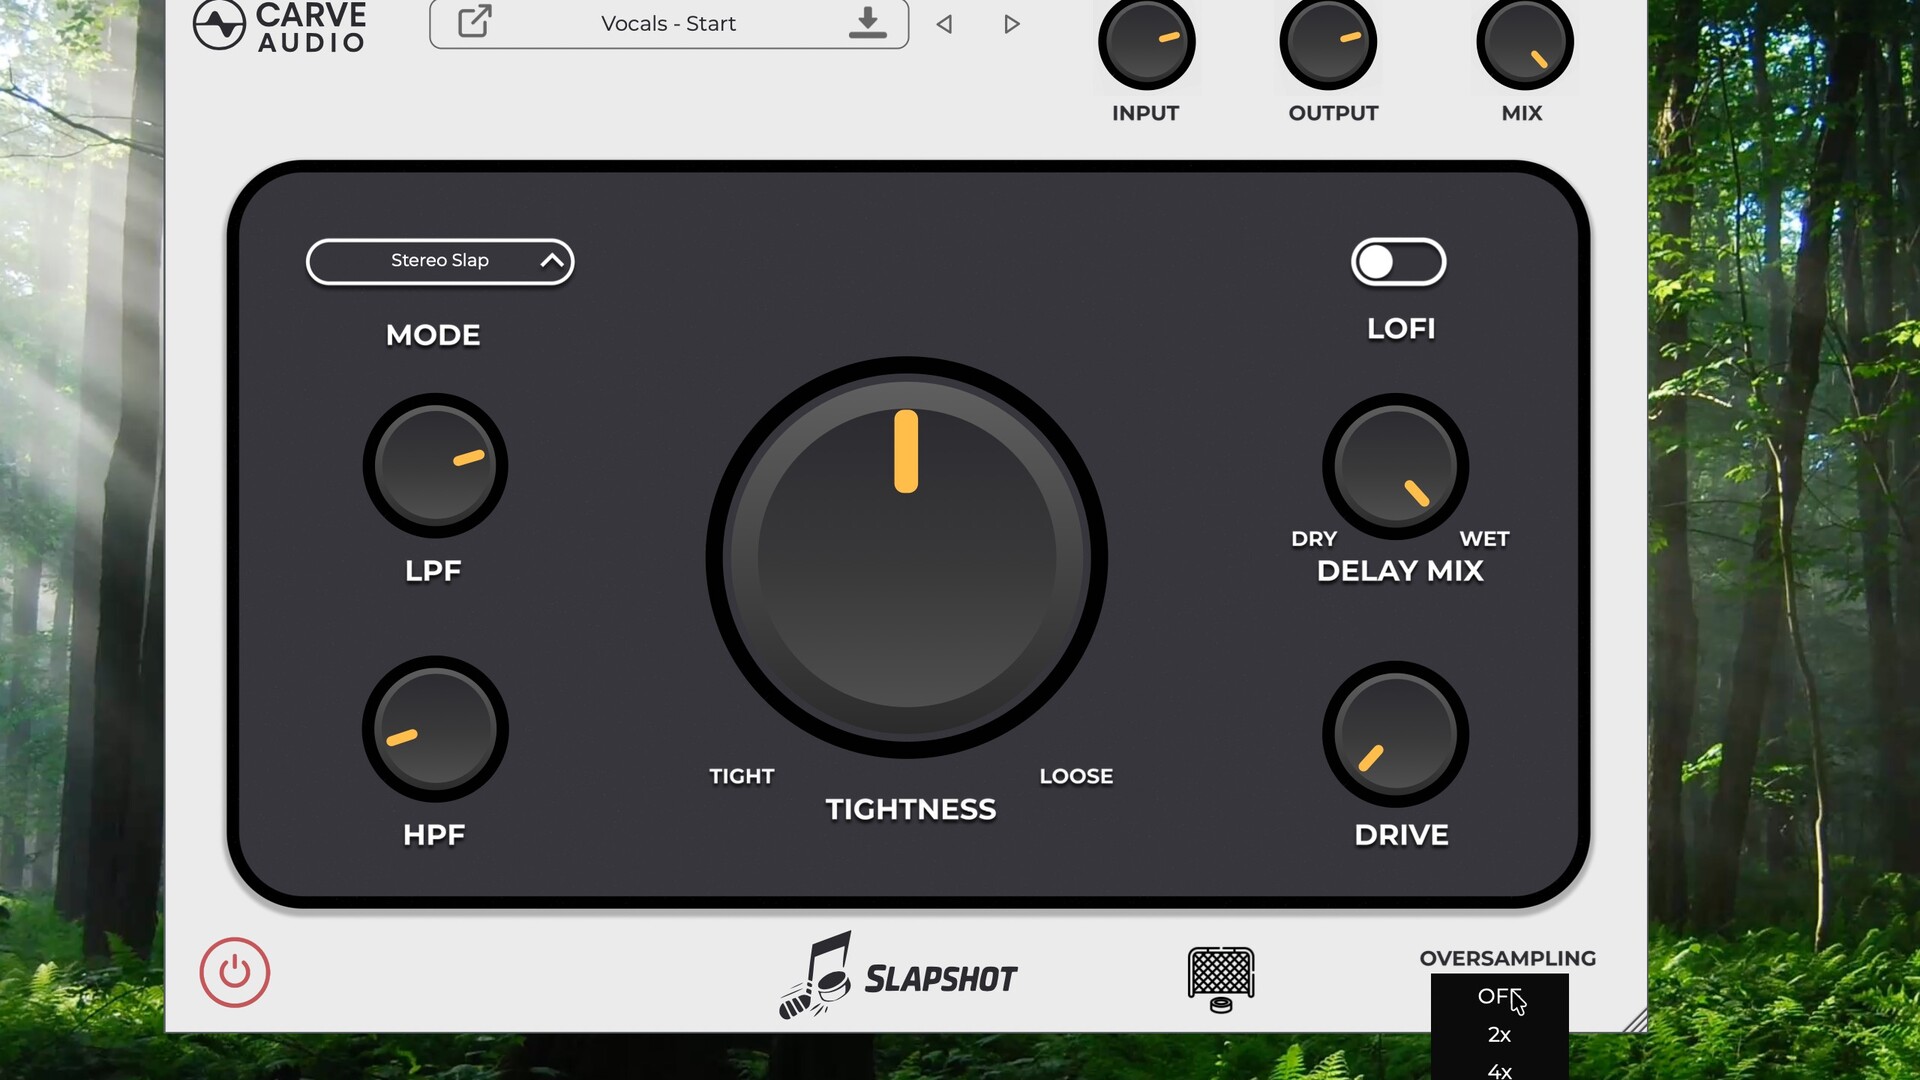Turn the DELAY MIX knob toward WET

tap(1394, 465)
